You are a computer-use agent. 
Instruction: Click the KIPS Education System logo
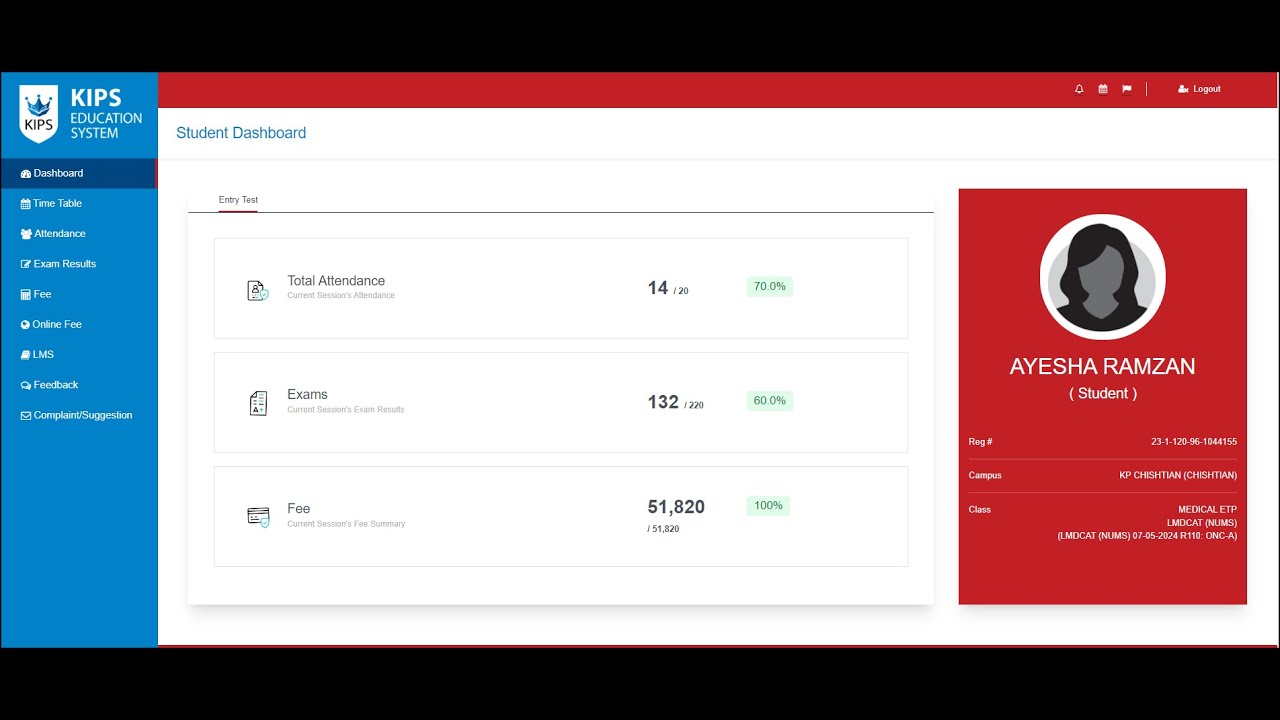click(80, 114)
